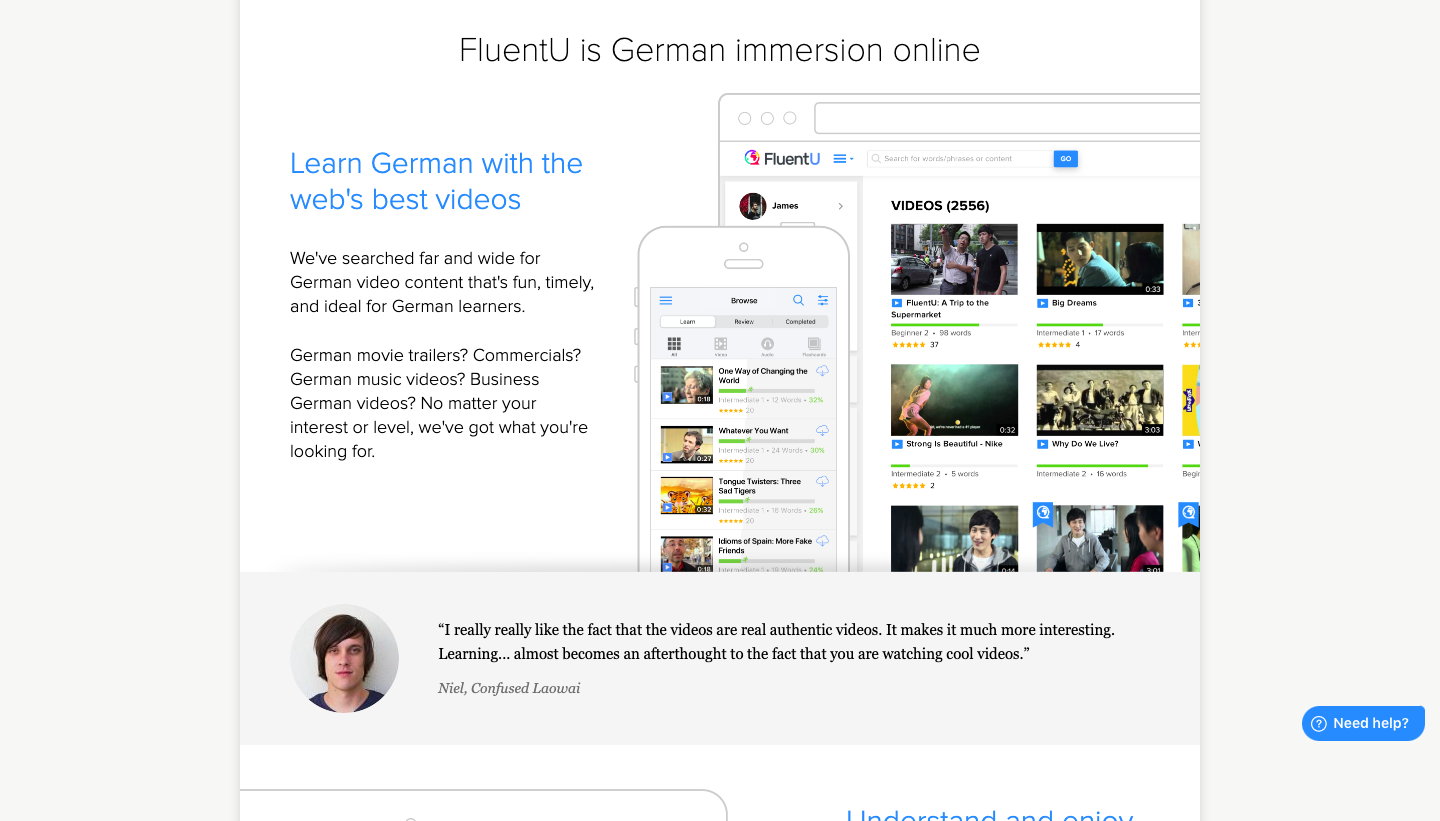Switch to the Completed tab in phone app
Image resolution: width=1440 pixels, height=821 pixels.
[800, 322]
